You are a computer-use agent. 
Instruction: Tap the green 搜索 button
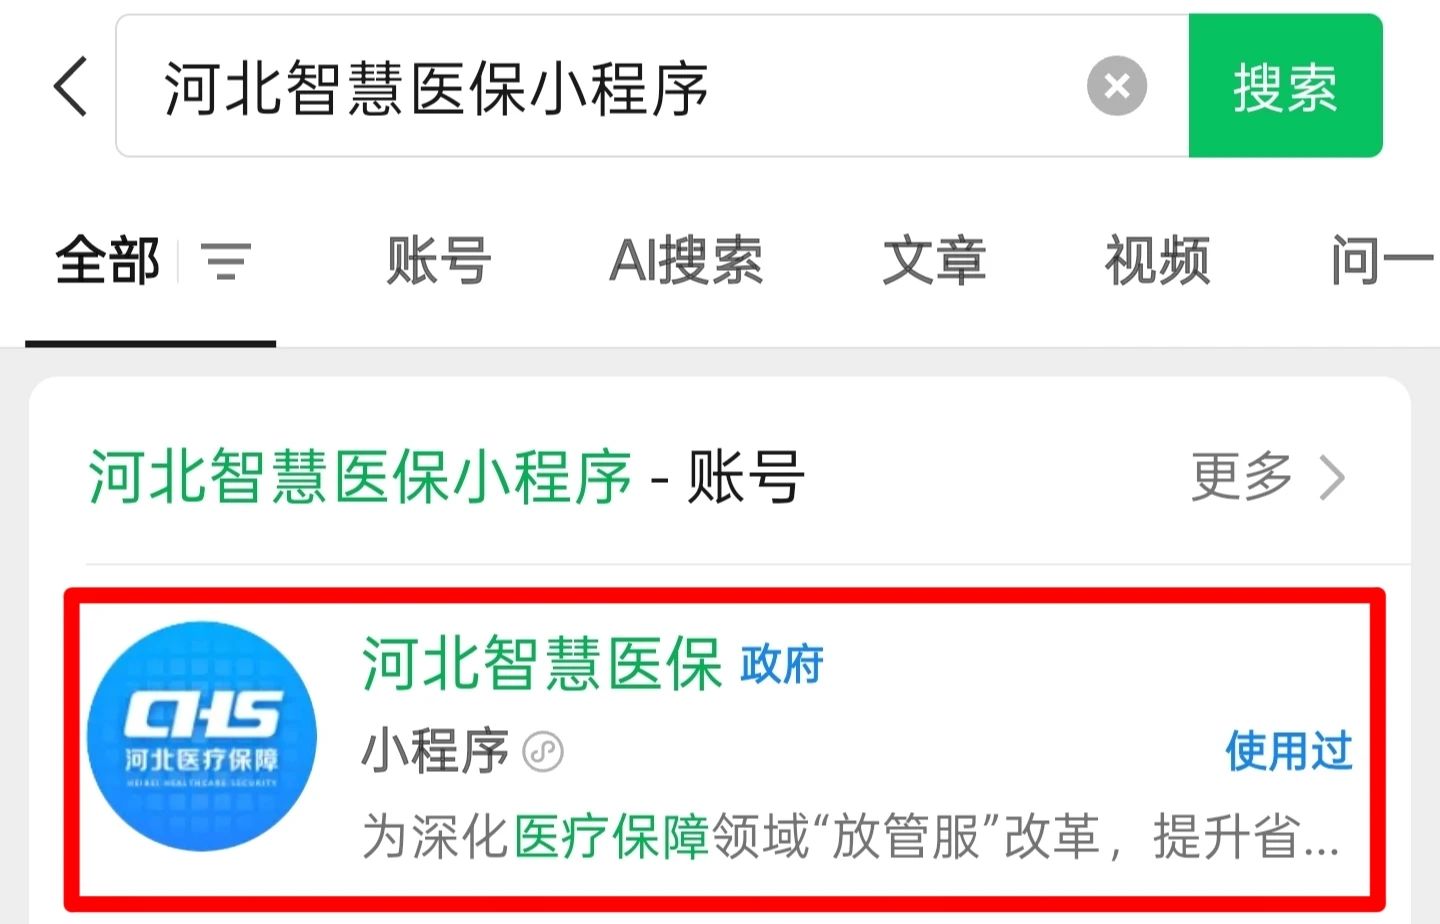(1285, 86)
